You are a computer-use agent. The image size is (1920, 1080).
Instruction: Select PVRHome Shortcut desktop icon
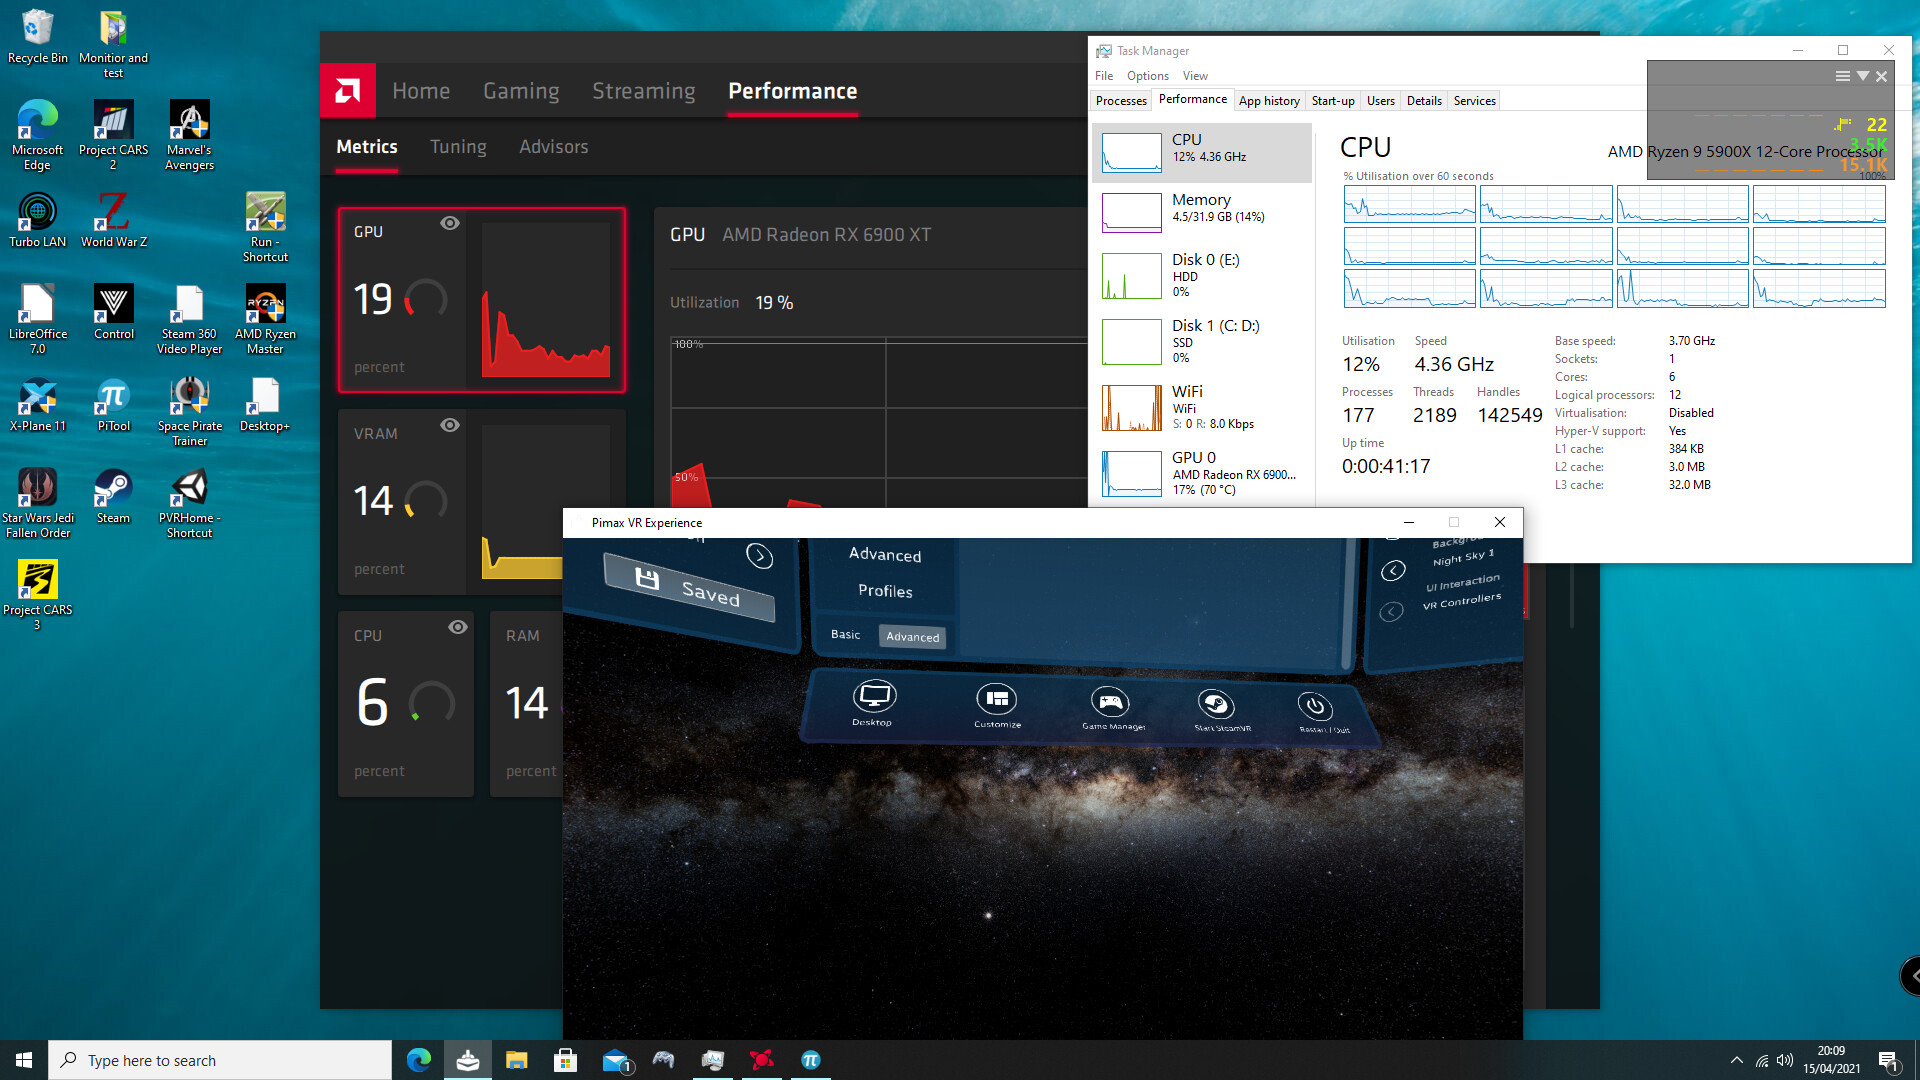pyautogui.click(x=189, y=504)
